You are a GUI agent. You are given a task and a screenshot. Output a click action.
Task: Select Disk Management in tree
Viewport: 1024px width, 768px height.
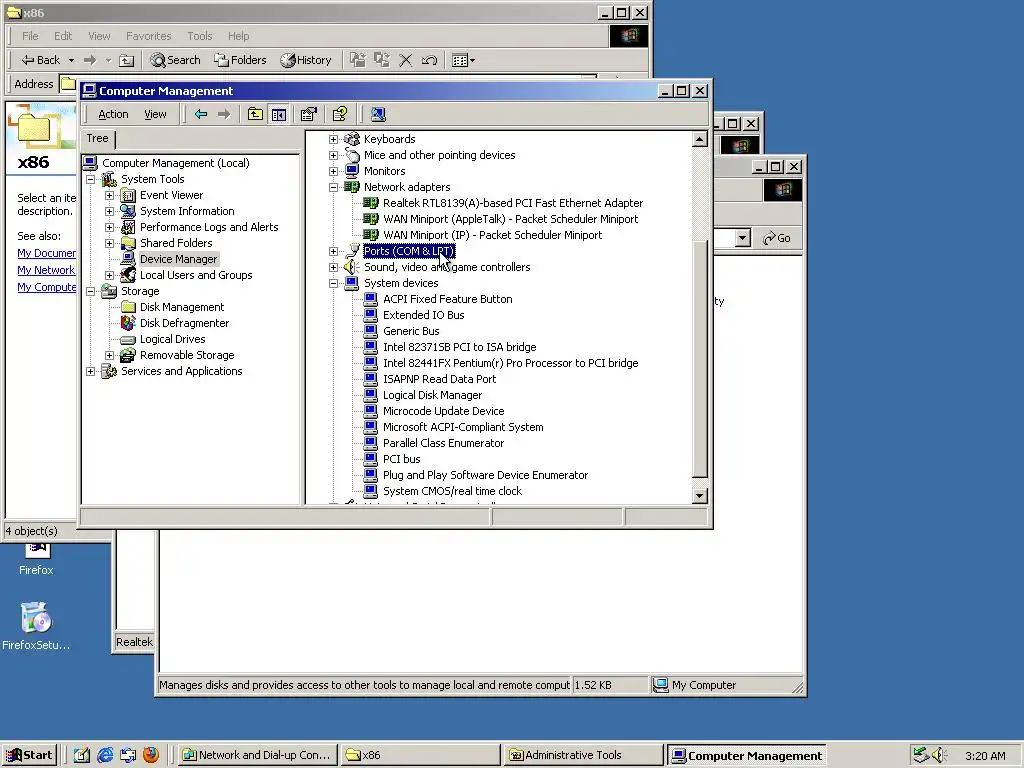coord(182,307)
